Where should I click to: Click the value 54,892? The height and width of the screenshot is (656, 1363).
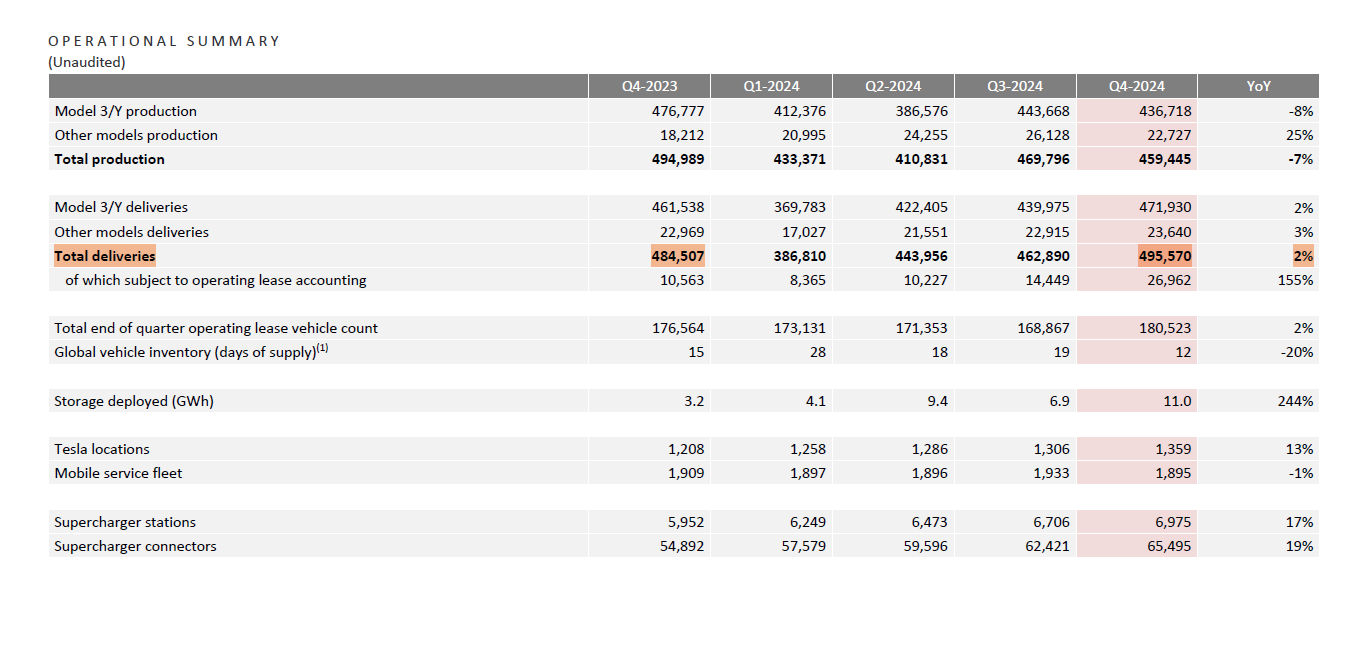(x=682, y=546)
